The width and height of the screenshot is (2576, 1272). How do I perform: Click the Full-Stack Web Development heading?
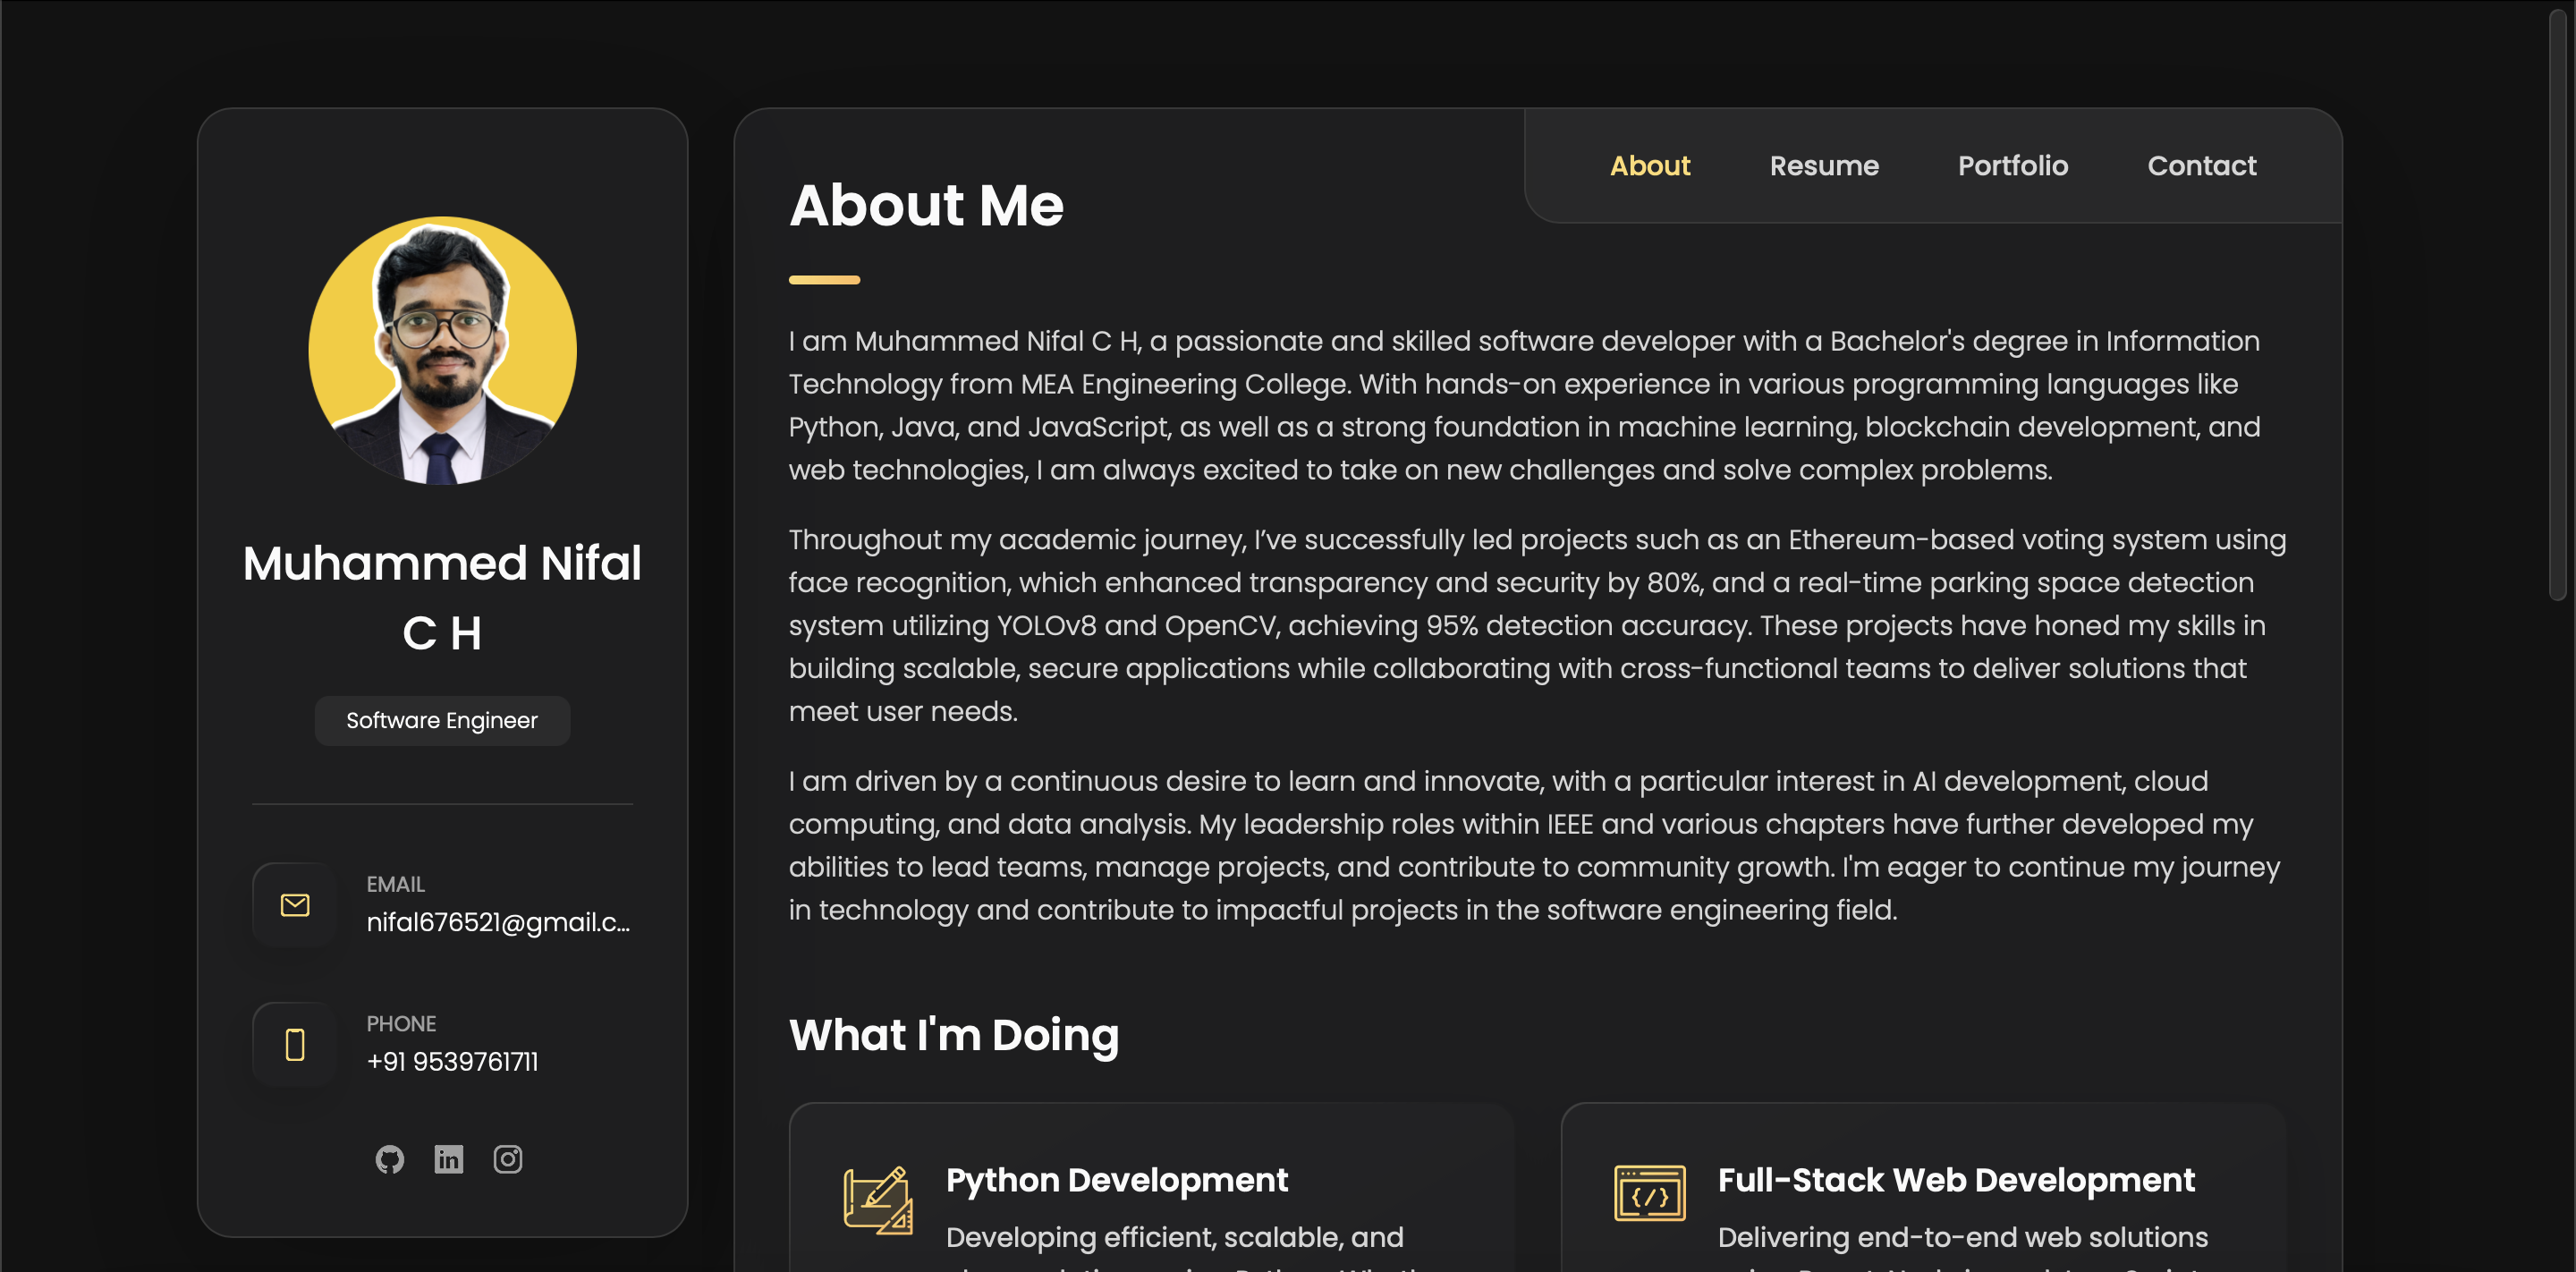coord(1957,1180)
